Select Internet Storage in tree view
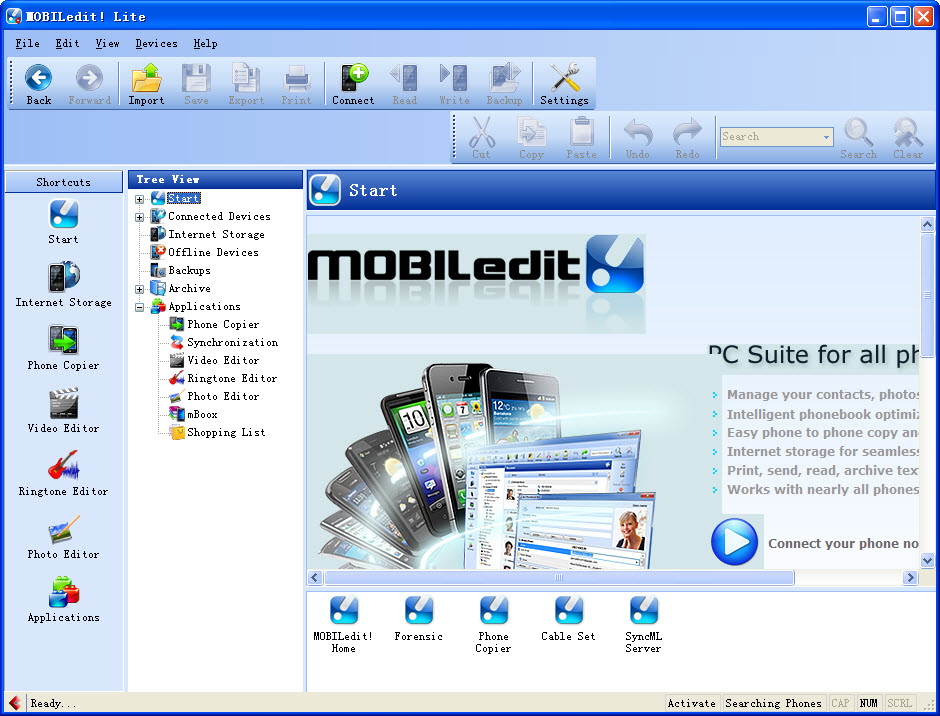The width and height of the screenshot is (940, 716). [216, 234]
